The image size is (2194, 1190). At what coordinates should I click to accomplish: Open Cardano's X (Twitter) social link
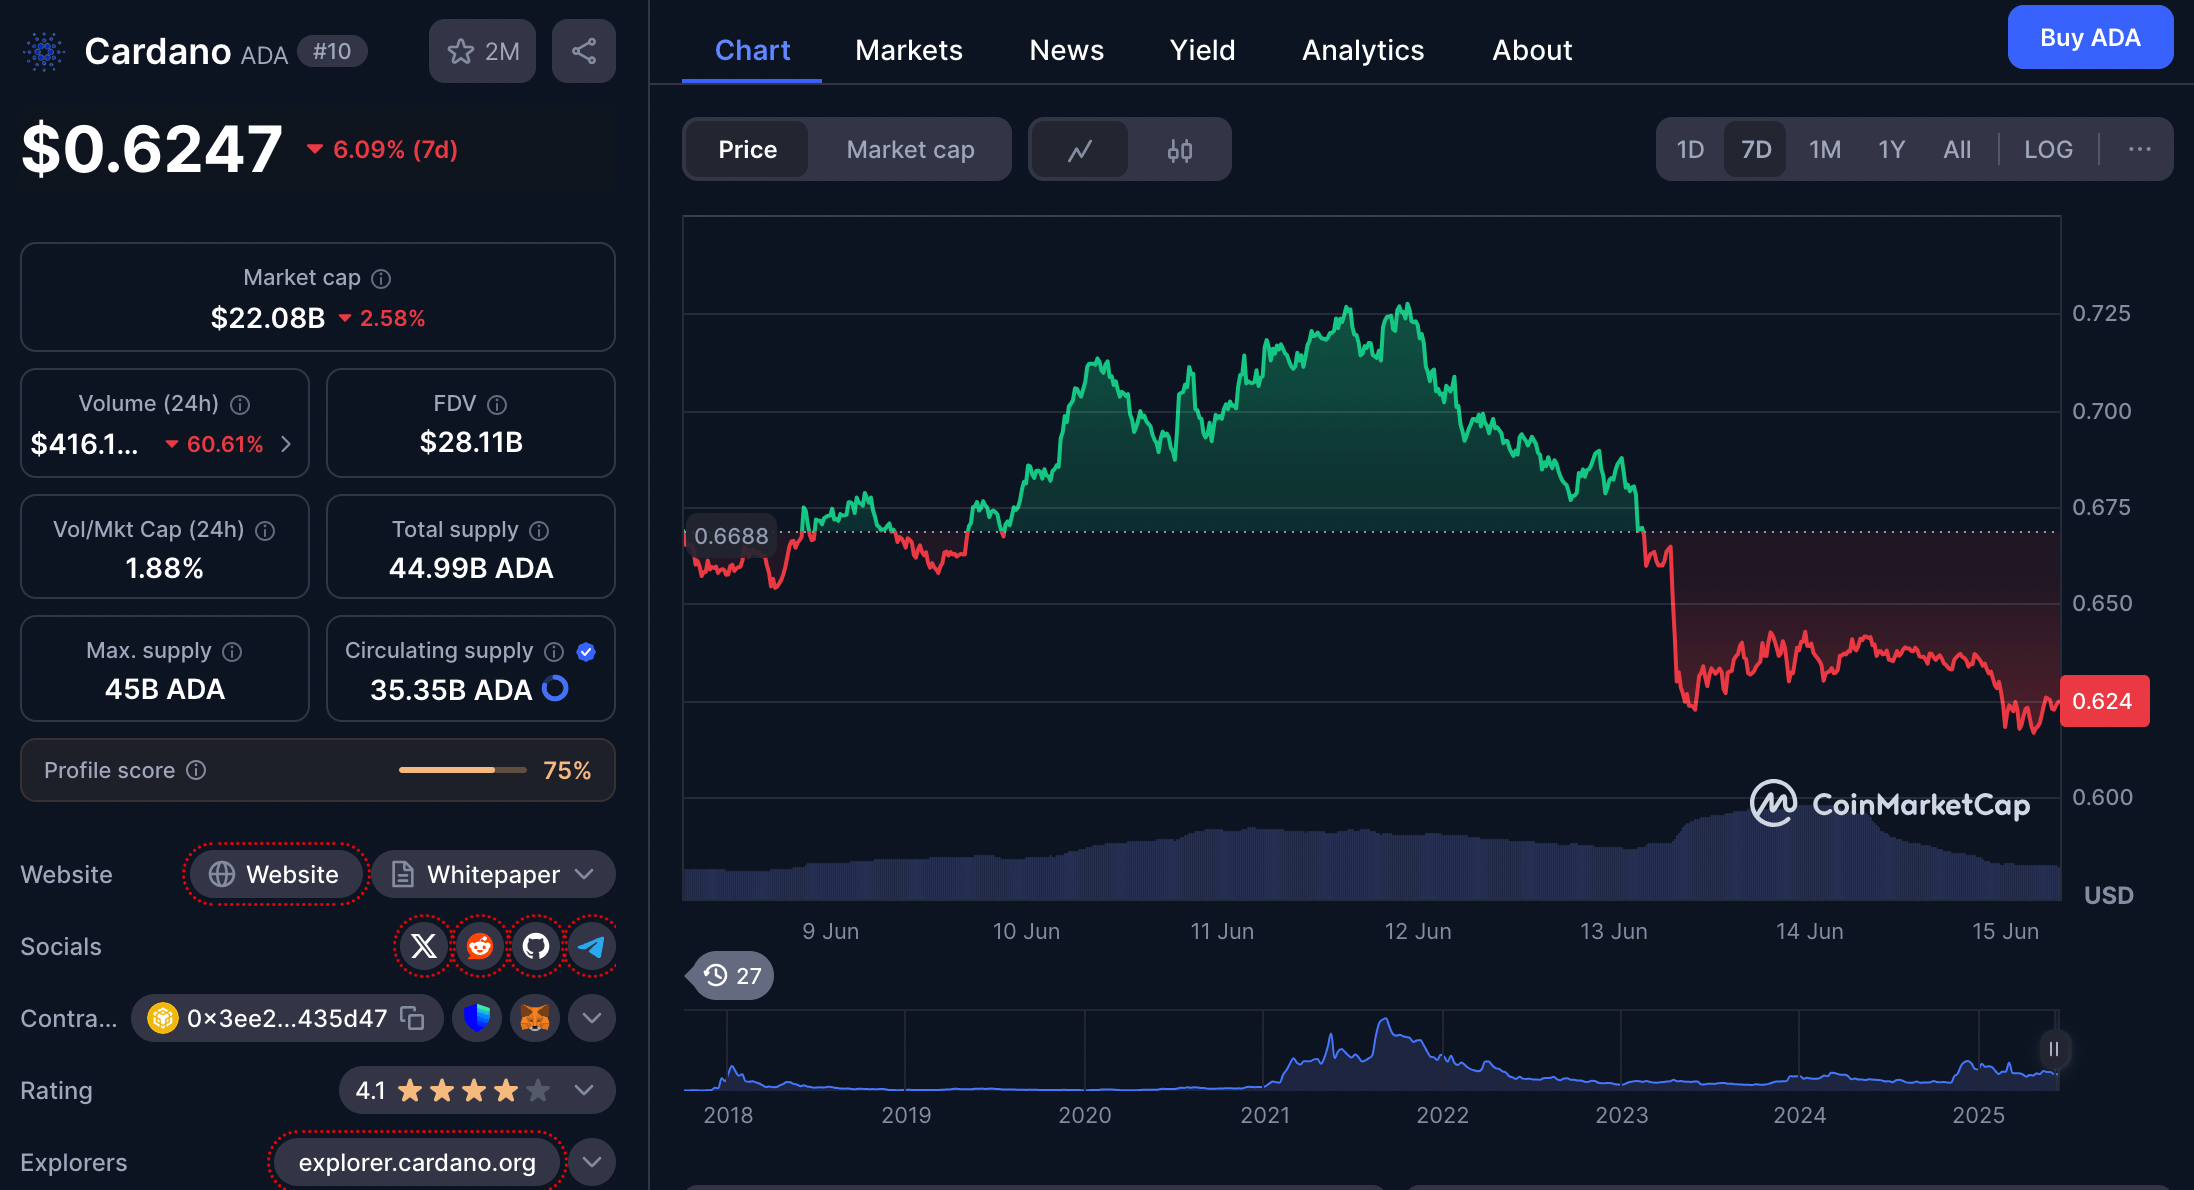tap(424, 946)
